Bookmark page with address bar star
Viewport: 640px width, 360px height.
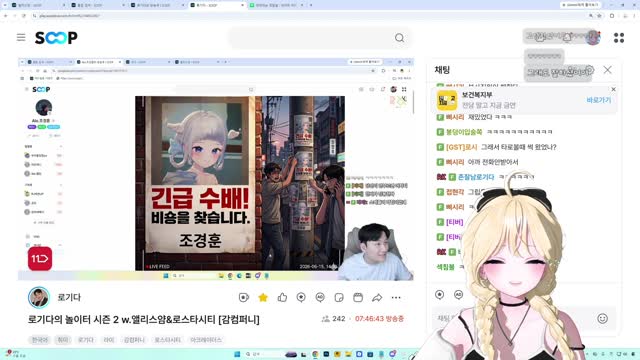[x=599, y=16]
